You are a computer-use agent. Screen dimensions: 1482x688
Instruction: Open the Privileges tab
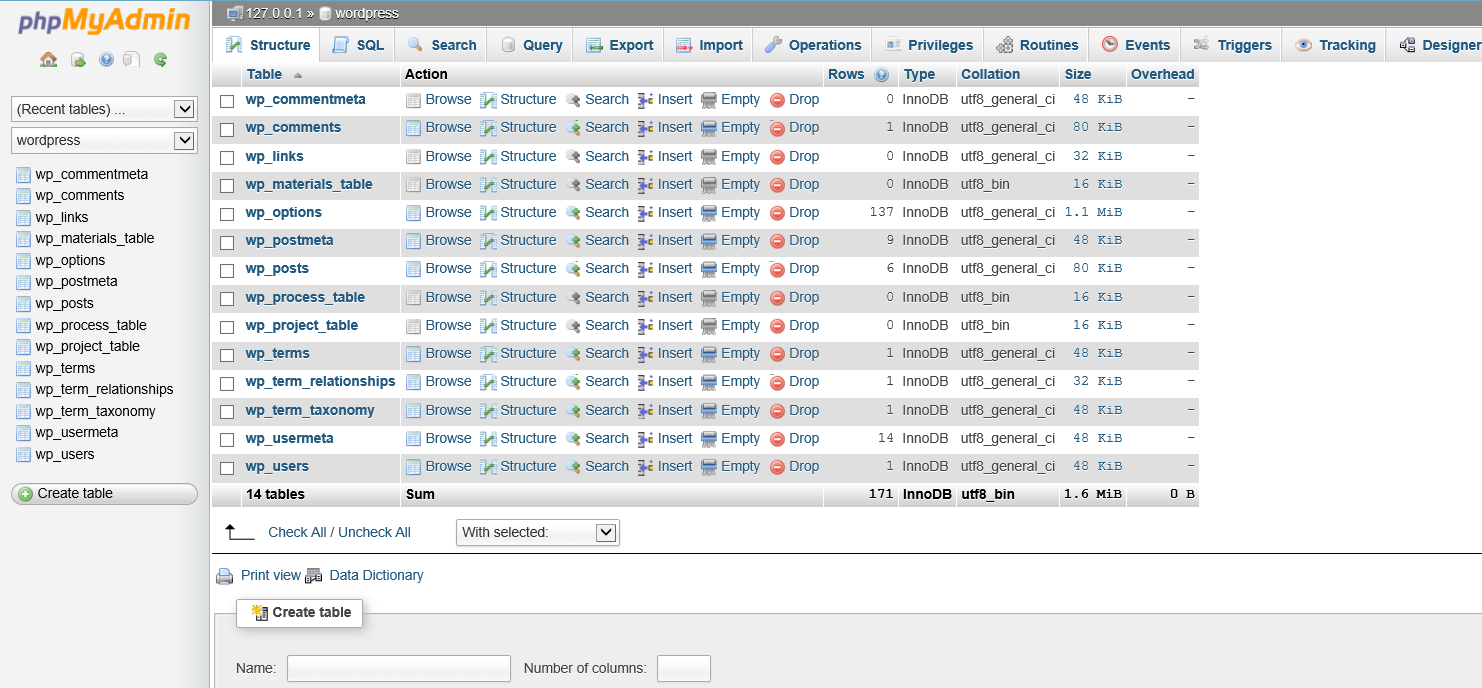[928, 45]
